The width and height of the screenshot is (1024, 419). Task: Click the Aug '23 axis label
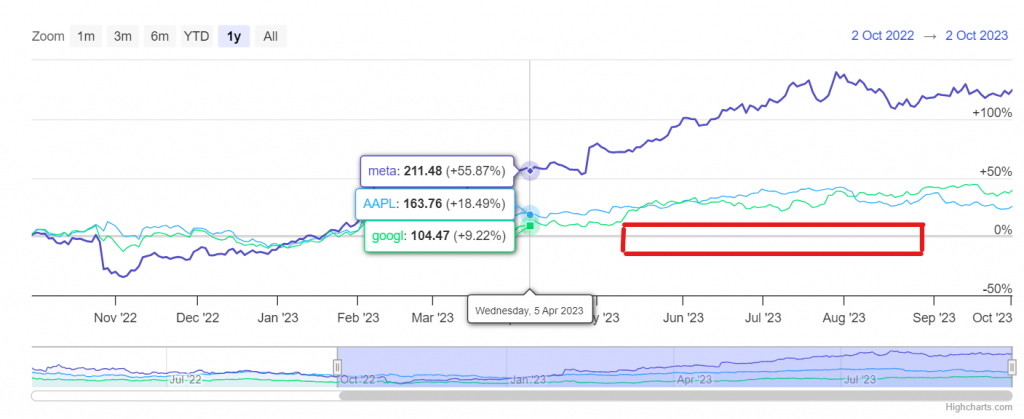pos(844,318)
